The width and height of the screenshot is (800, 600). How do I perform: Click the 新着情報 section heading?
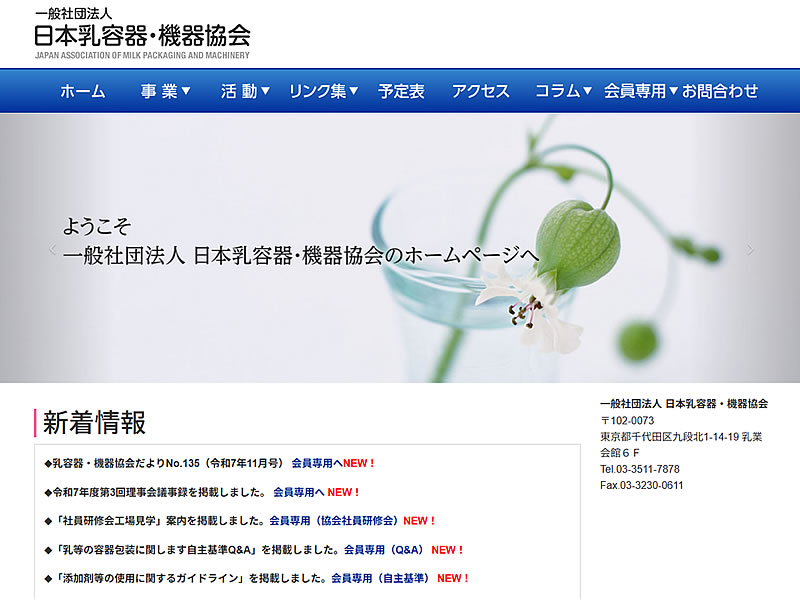point(96,422)
